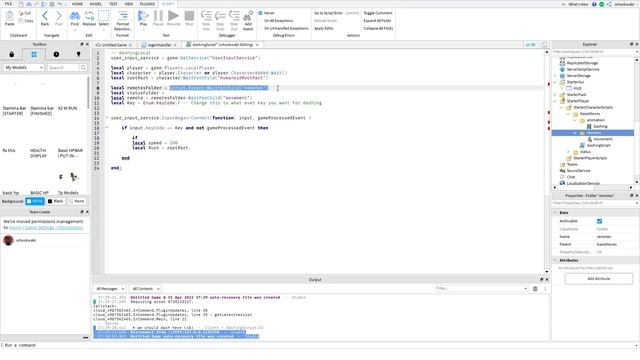Click the Help icon in title bar
Screen dimensions: 640x360
pos(594,4)
